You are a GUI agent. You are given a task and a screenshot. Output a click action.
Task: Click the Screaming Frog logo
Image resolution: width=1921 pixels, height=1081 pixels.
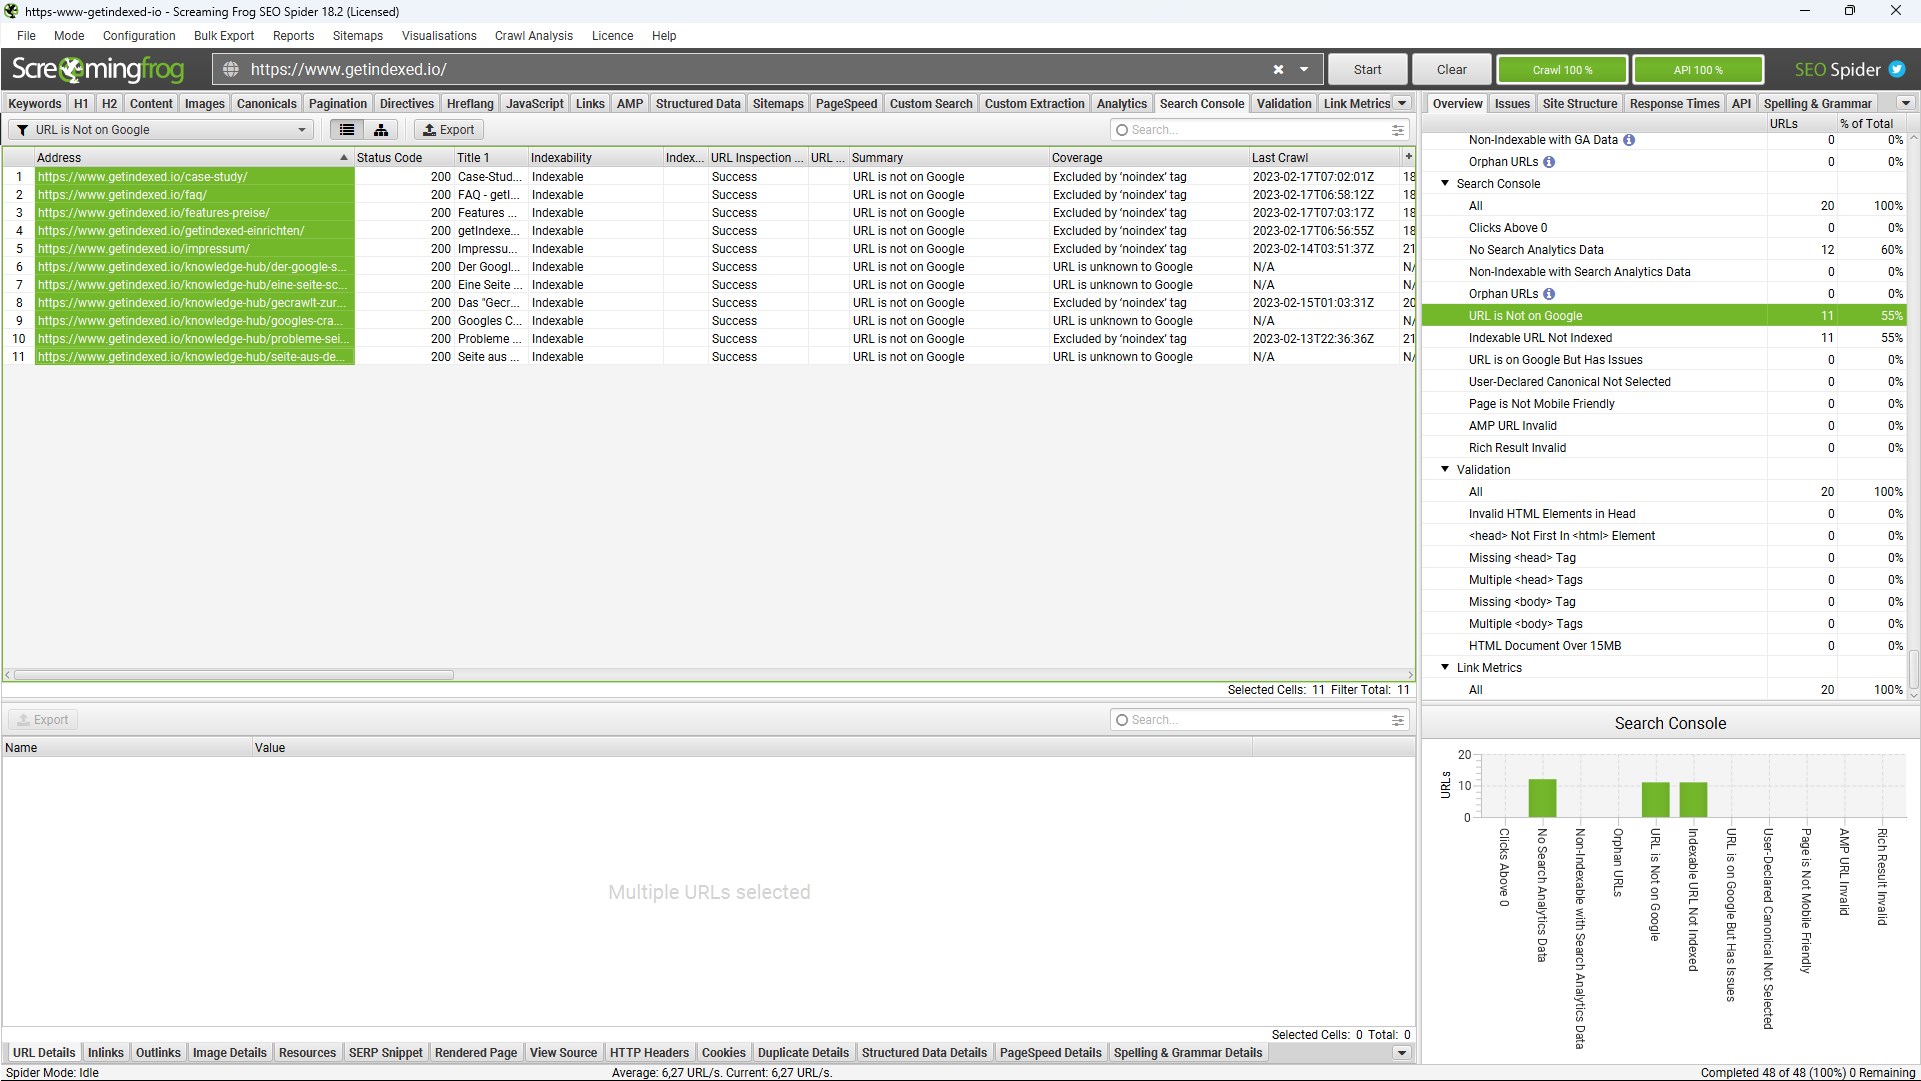click(x=98, y=70)
